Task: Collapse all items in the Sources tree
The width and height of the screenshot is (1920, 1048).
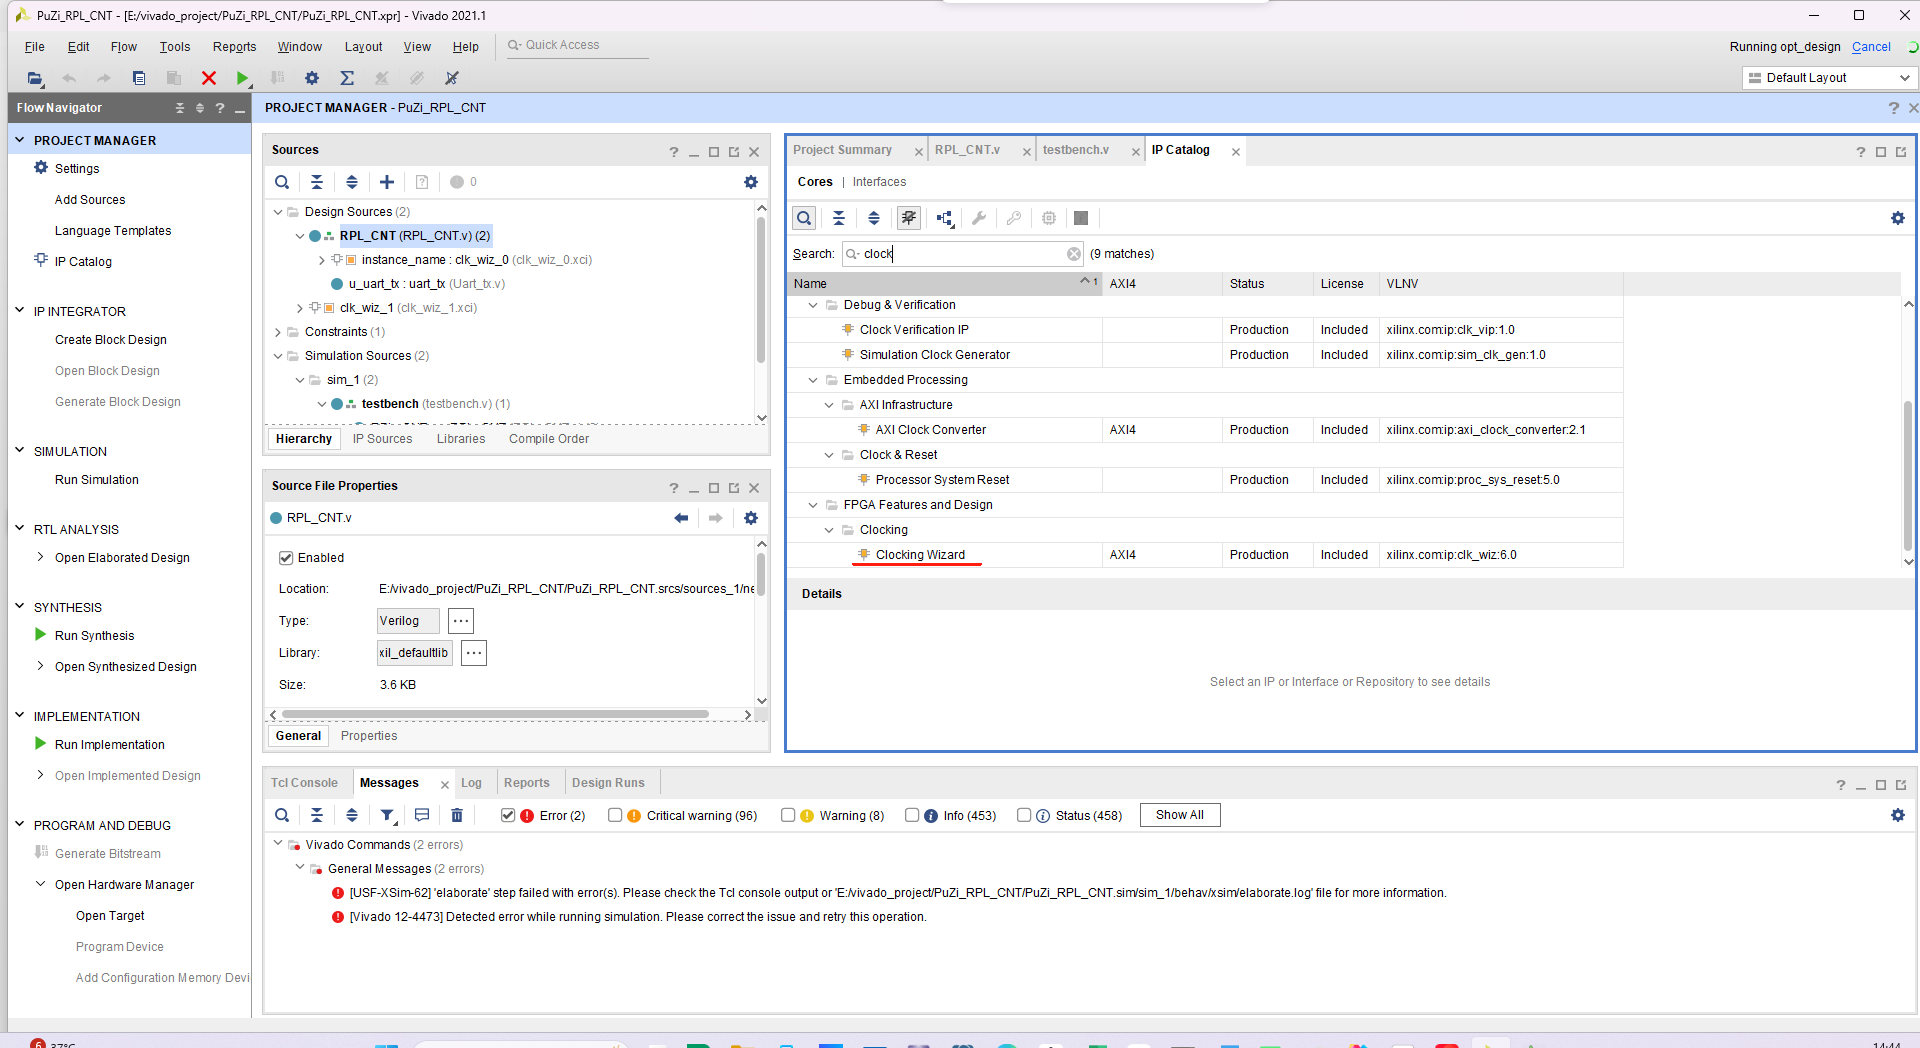Action: pos(317,182)
